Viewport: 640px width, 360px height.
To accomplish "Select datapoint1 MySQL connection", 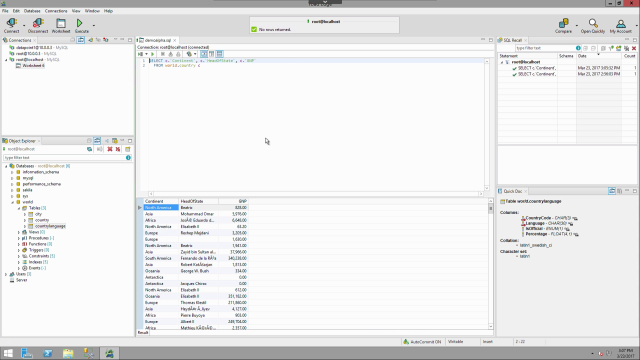I will pyautogui.click(x=38, y=47).
